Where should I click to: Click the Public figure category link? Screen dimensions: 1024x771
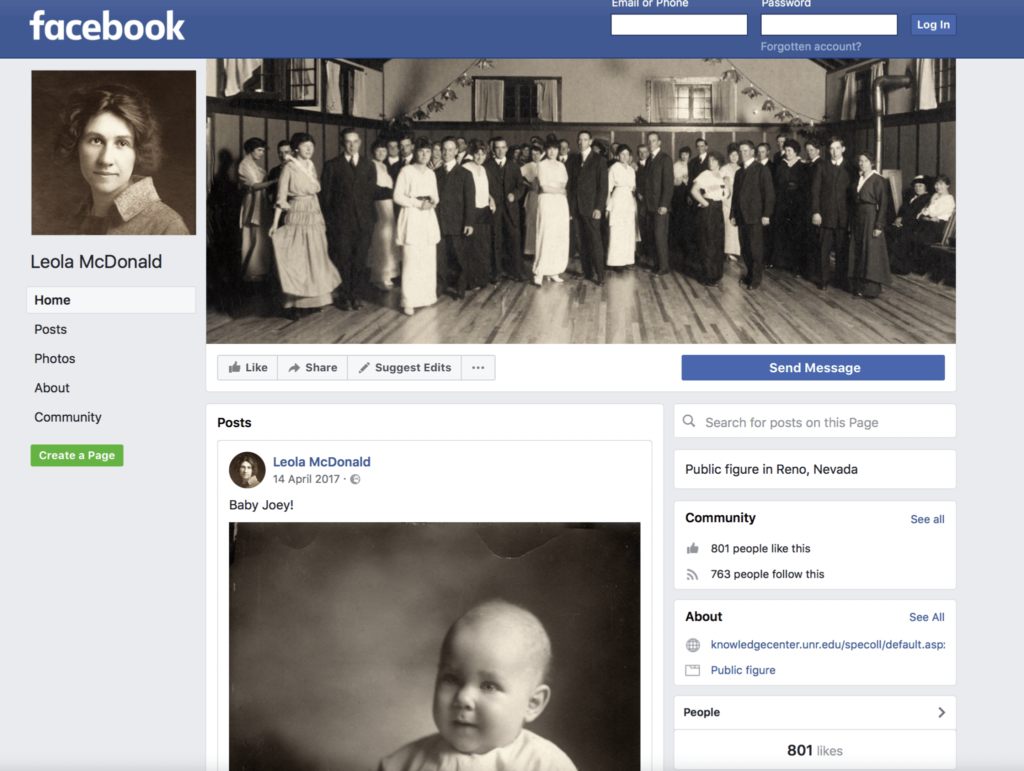(743, 670)
